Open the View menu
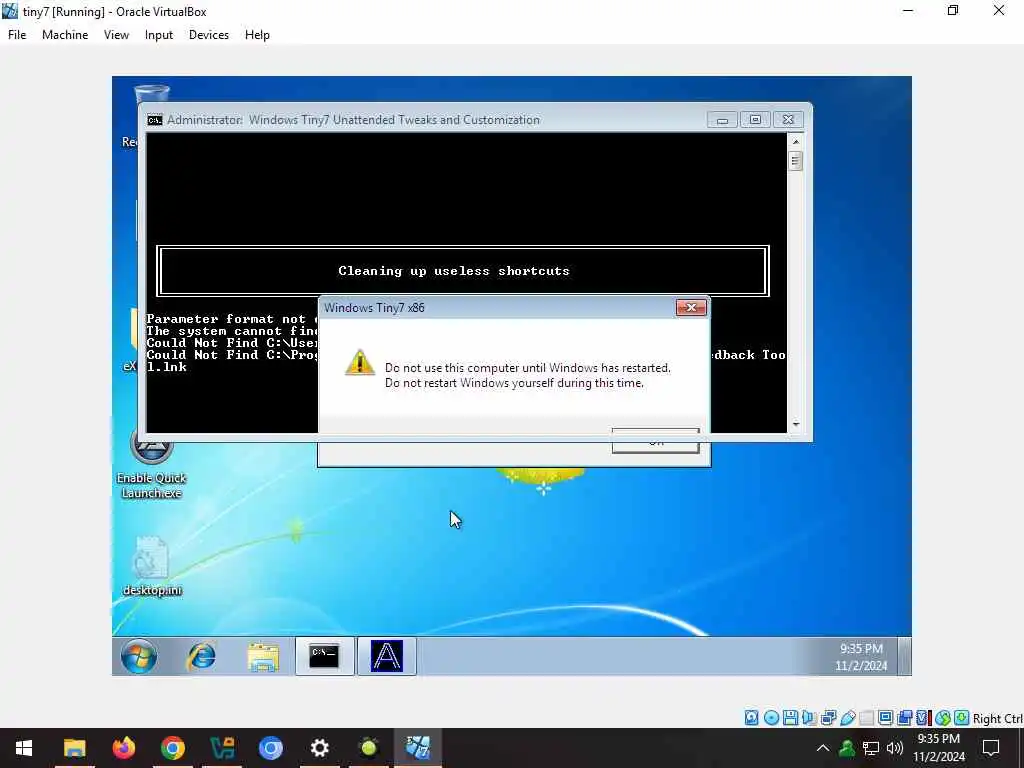Screen dimensions: 1024x768 [116, 35]
